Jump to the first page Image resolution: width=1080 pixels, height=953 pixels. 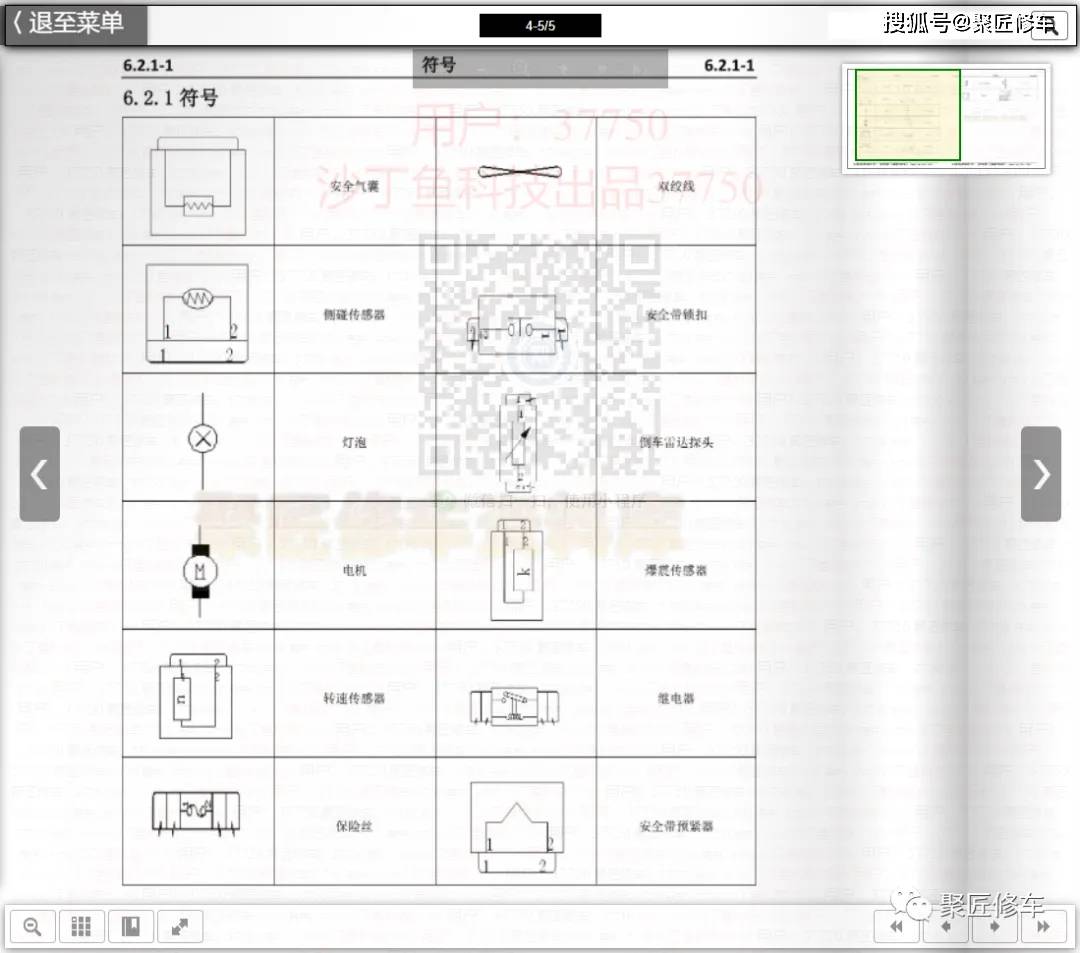pyautogui.click(x=896, y=926)
